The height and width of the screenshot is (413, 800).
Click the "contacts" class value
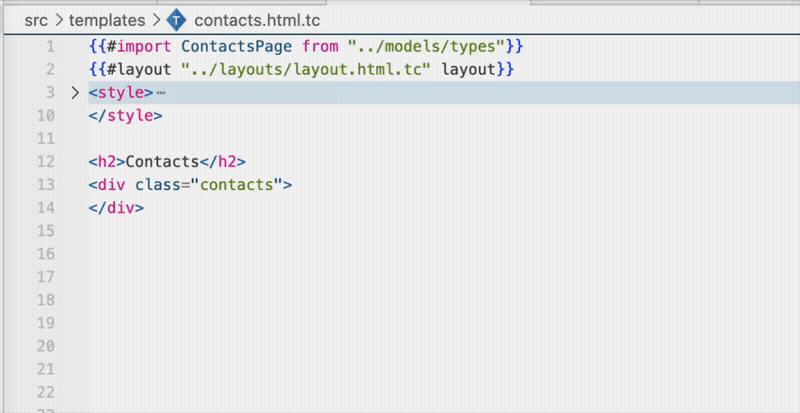point(237,185)
